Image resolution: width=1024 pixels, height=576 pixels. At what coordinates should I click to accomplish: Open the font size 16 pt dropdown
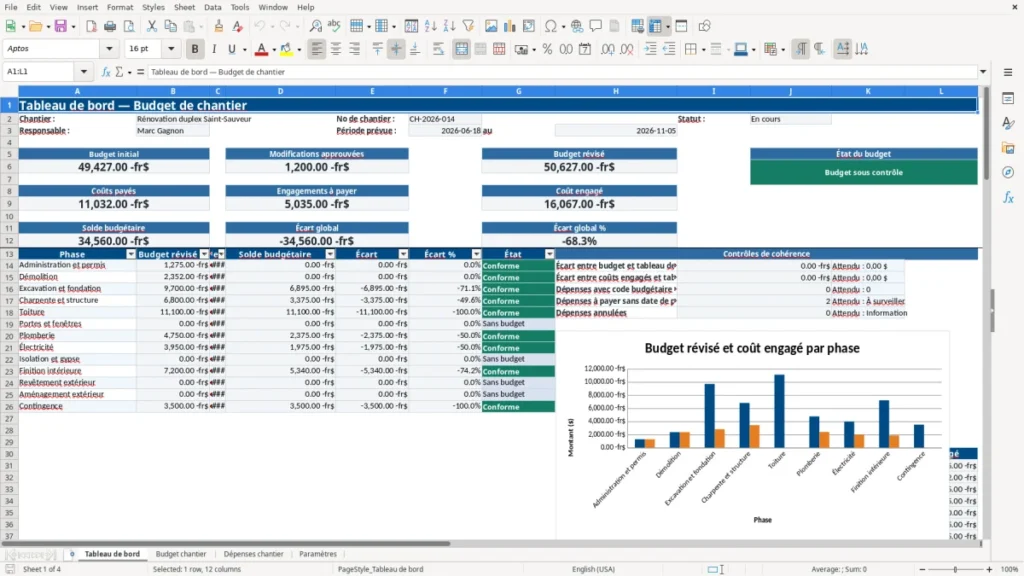point(171,49)
